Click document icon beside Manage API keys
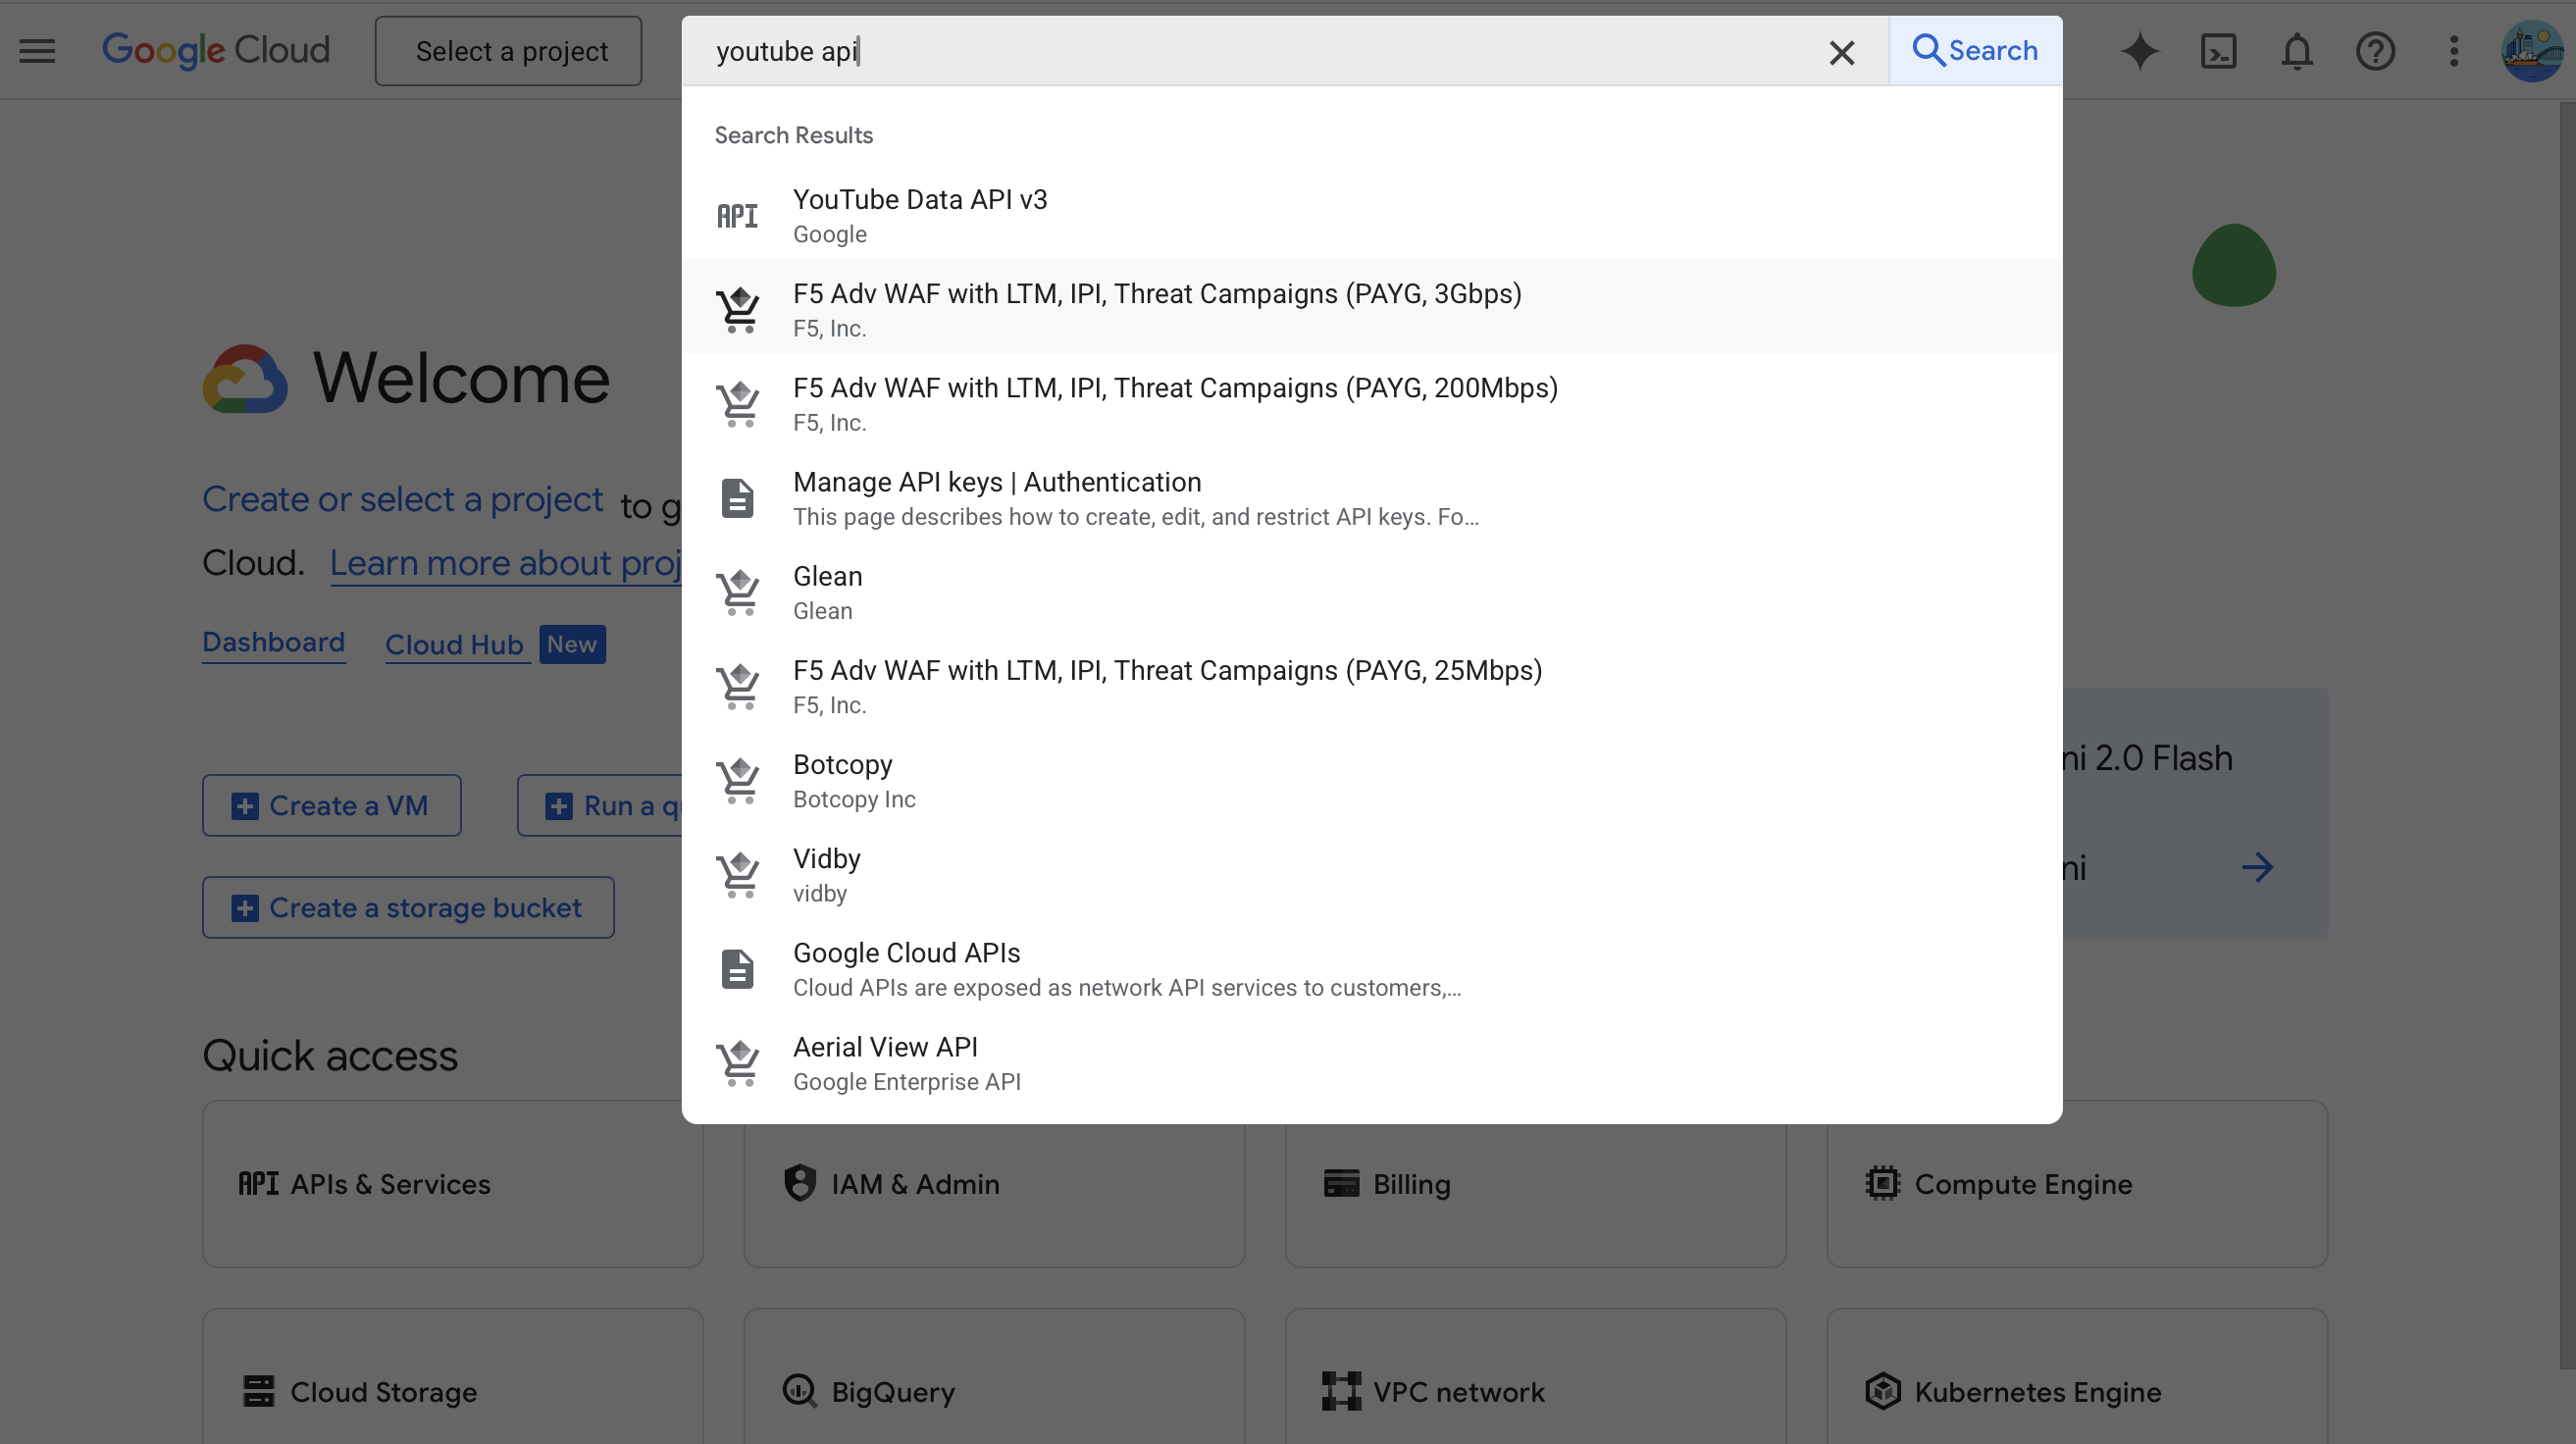The height and width of the screenshot is (1444, 2576). (738, 497)
